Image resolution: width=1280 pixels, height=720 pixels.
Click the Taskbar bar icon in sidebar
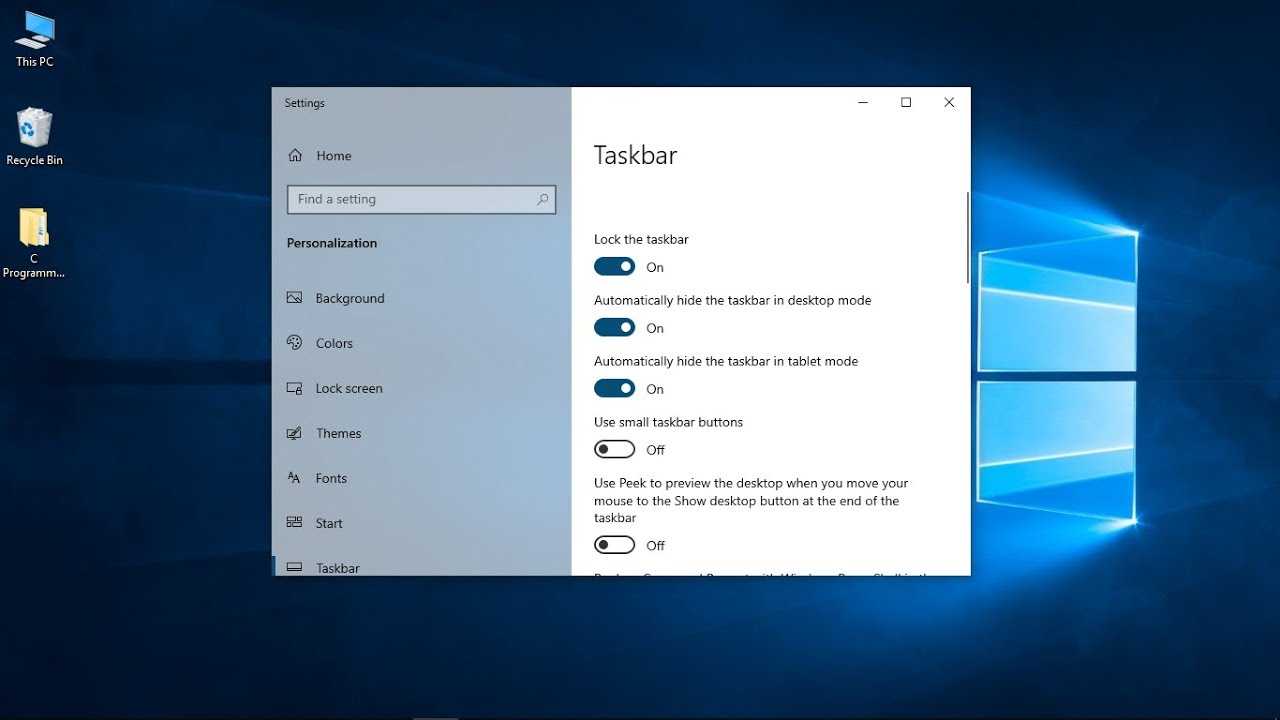pos(294,567)
